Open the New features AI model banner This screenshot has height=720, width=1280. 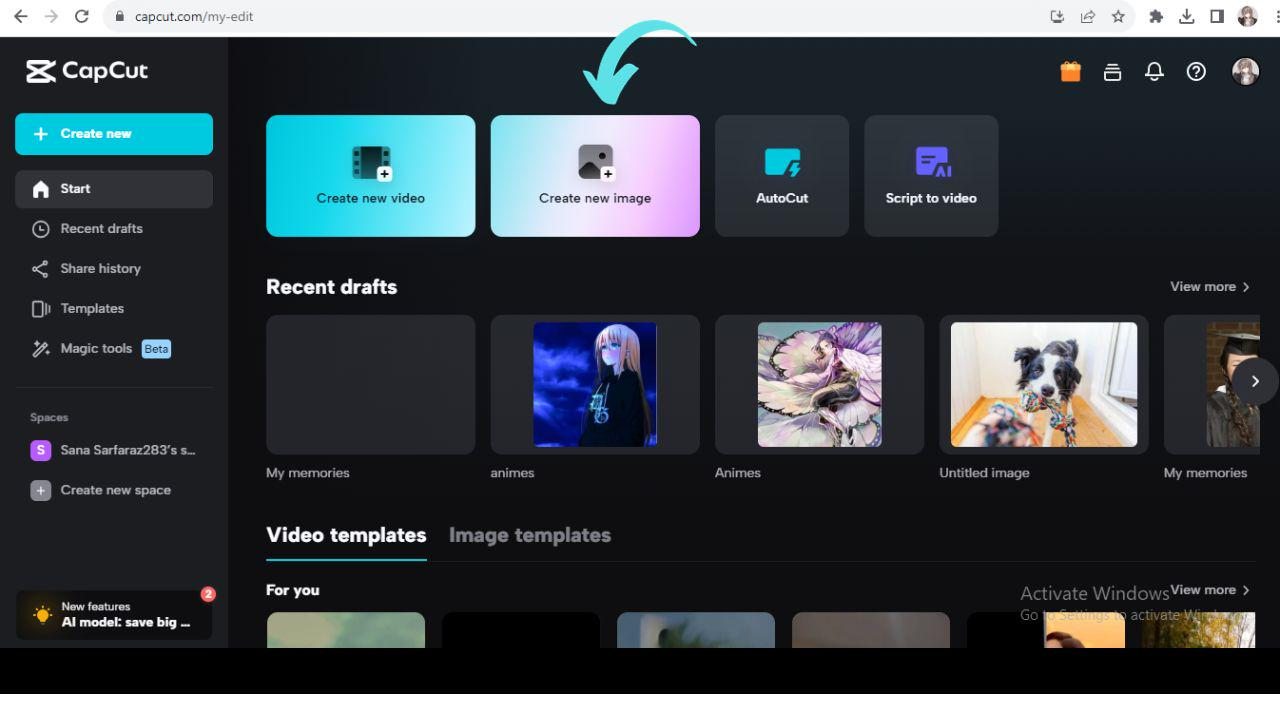pos(114,615)
